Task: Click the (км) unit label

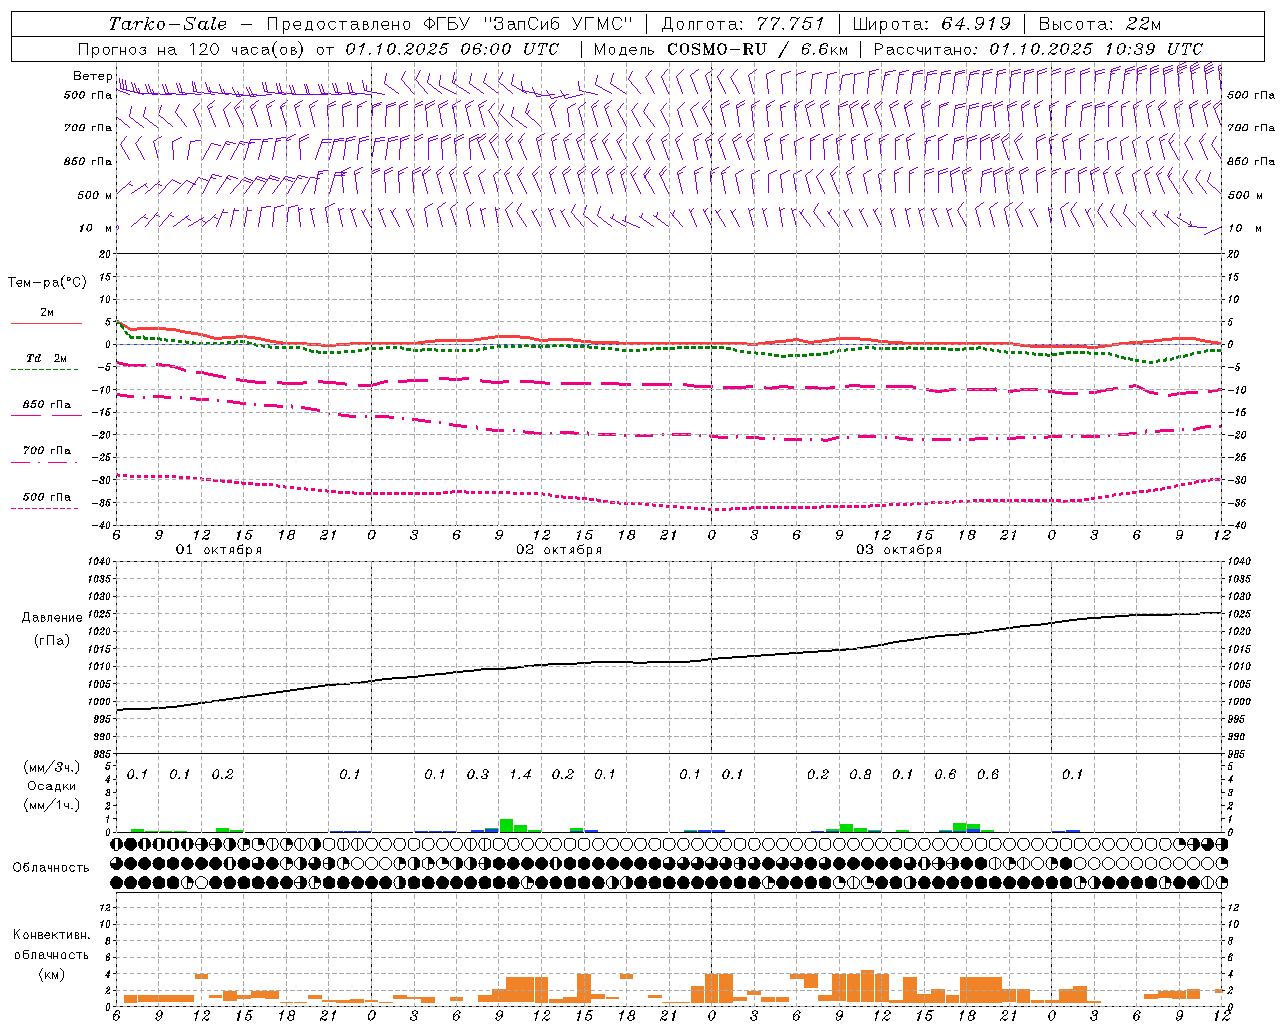Action: pos(51,974)
